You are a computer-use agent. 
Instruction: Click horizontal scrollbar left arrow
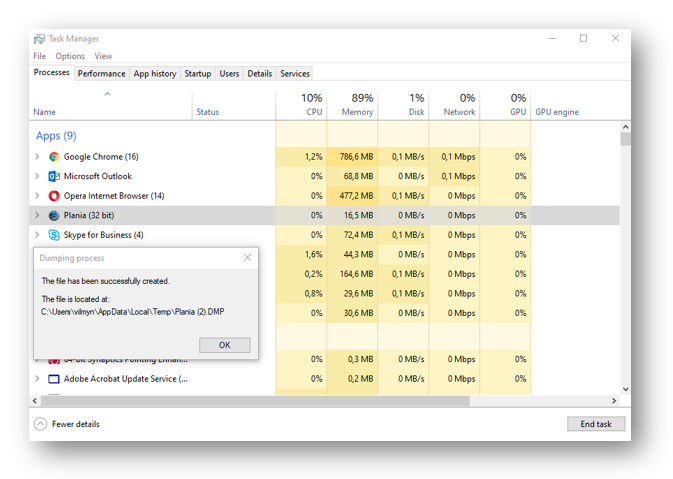[35, 401]
